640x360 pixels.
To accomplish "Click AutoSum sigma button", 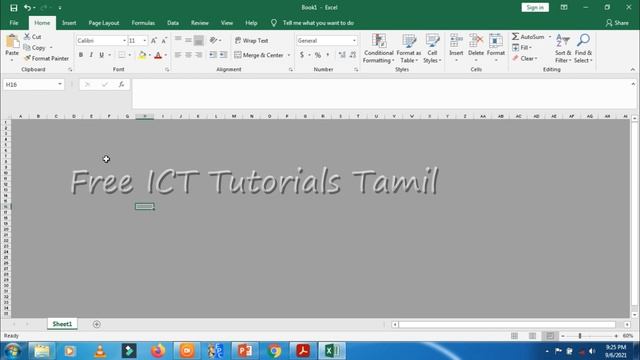I will pos(528,37).
